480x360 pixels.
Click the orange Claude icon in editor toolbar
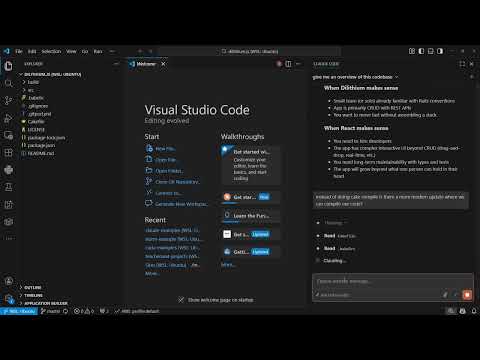(279, 64)
